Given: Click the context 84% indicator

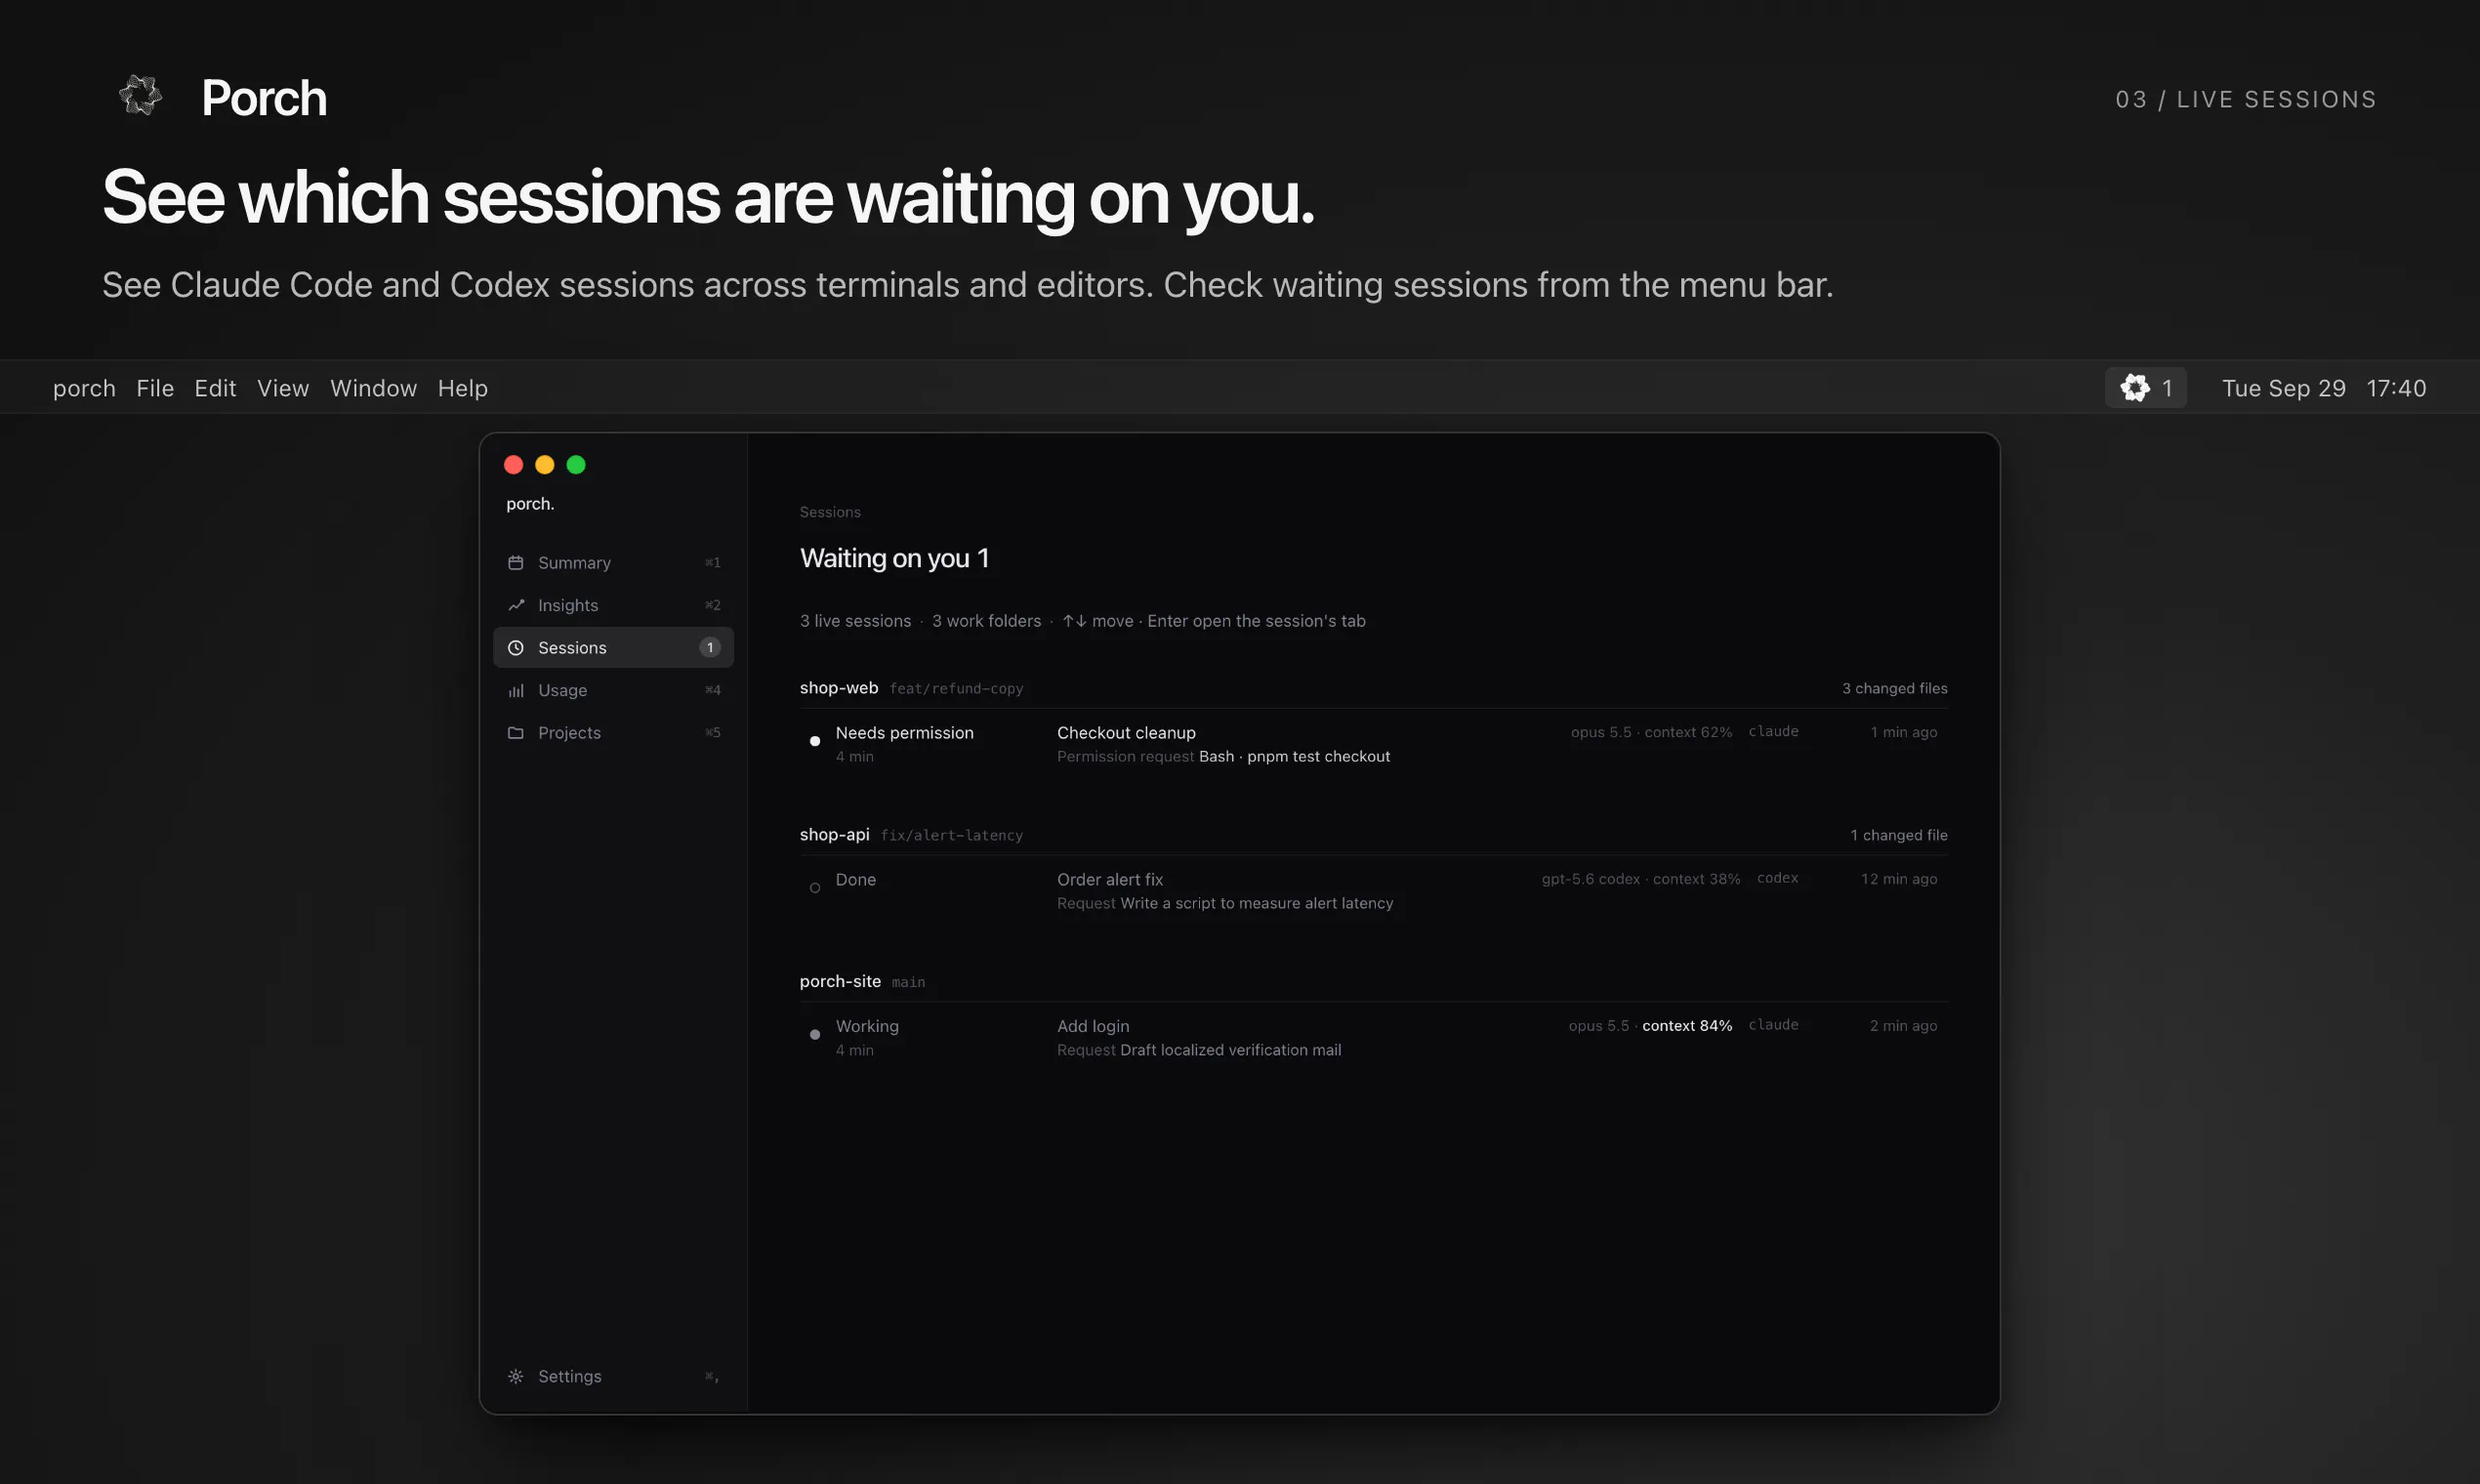Looking at the screenshot, I should click(1686, 1026).
